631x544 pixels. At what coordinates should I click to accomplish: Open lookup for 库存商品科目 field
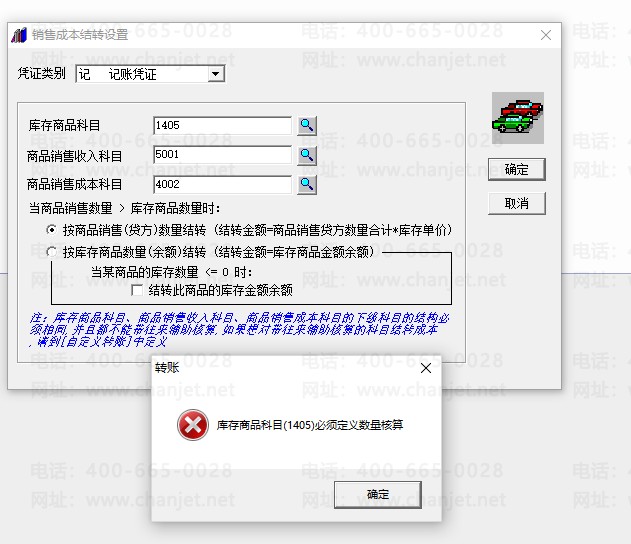click(307, 126)
